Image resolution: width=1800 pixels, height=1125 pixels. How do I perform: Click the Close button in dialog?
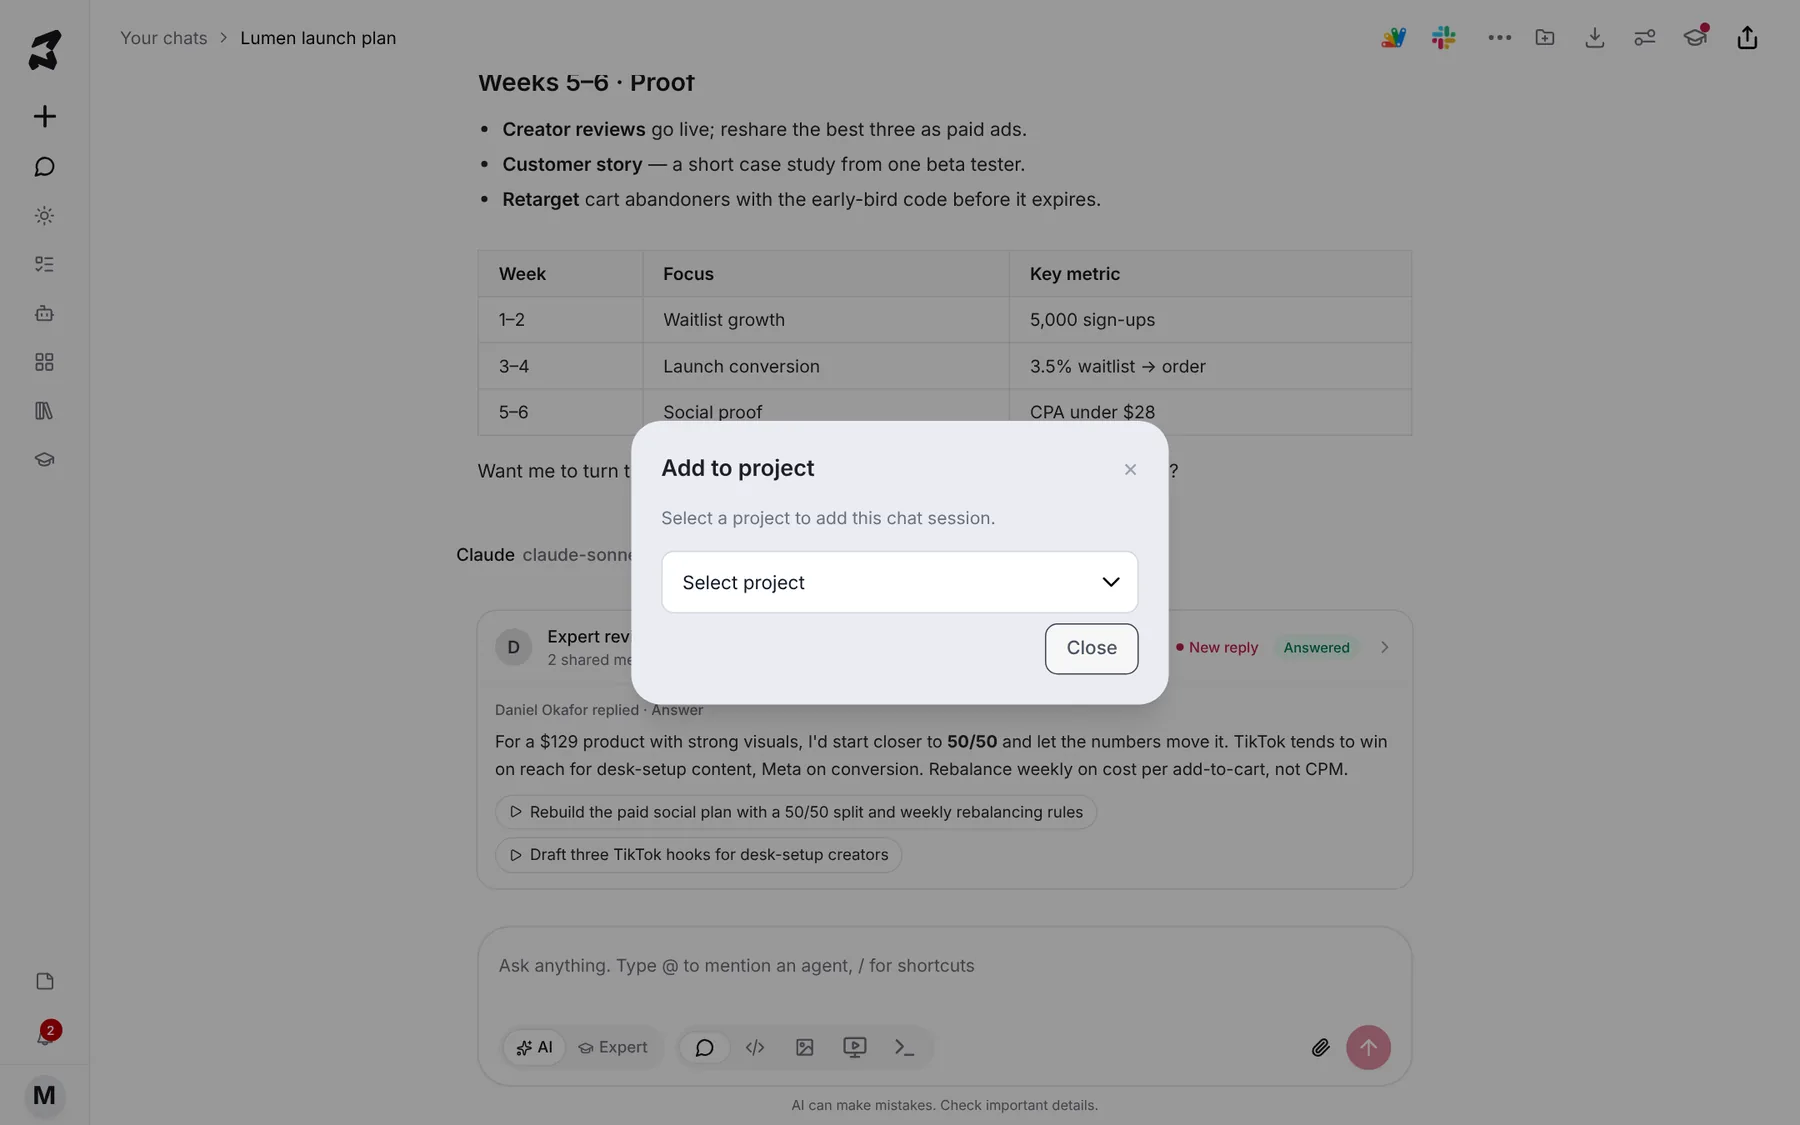coord(1091,648)
